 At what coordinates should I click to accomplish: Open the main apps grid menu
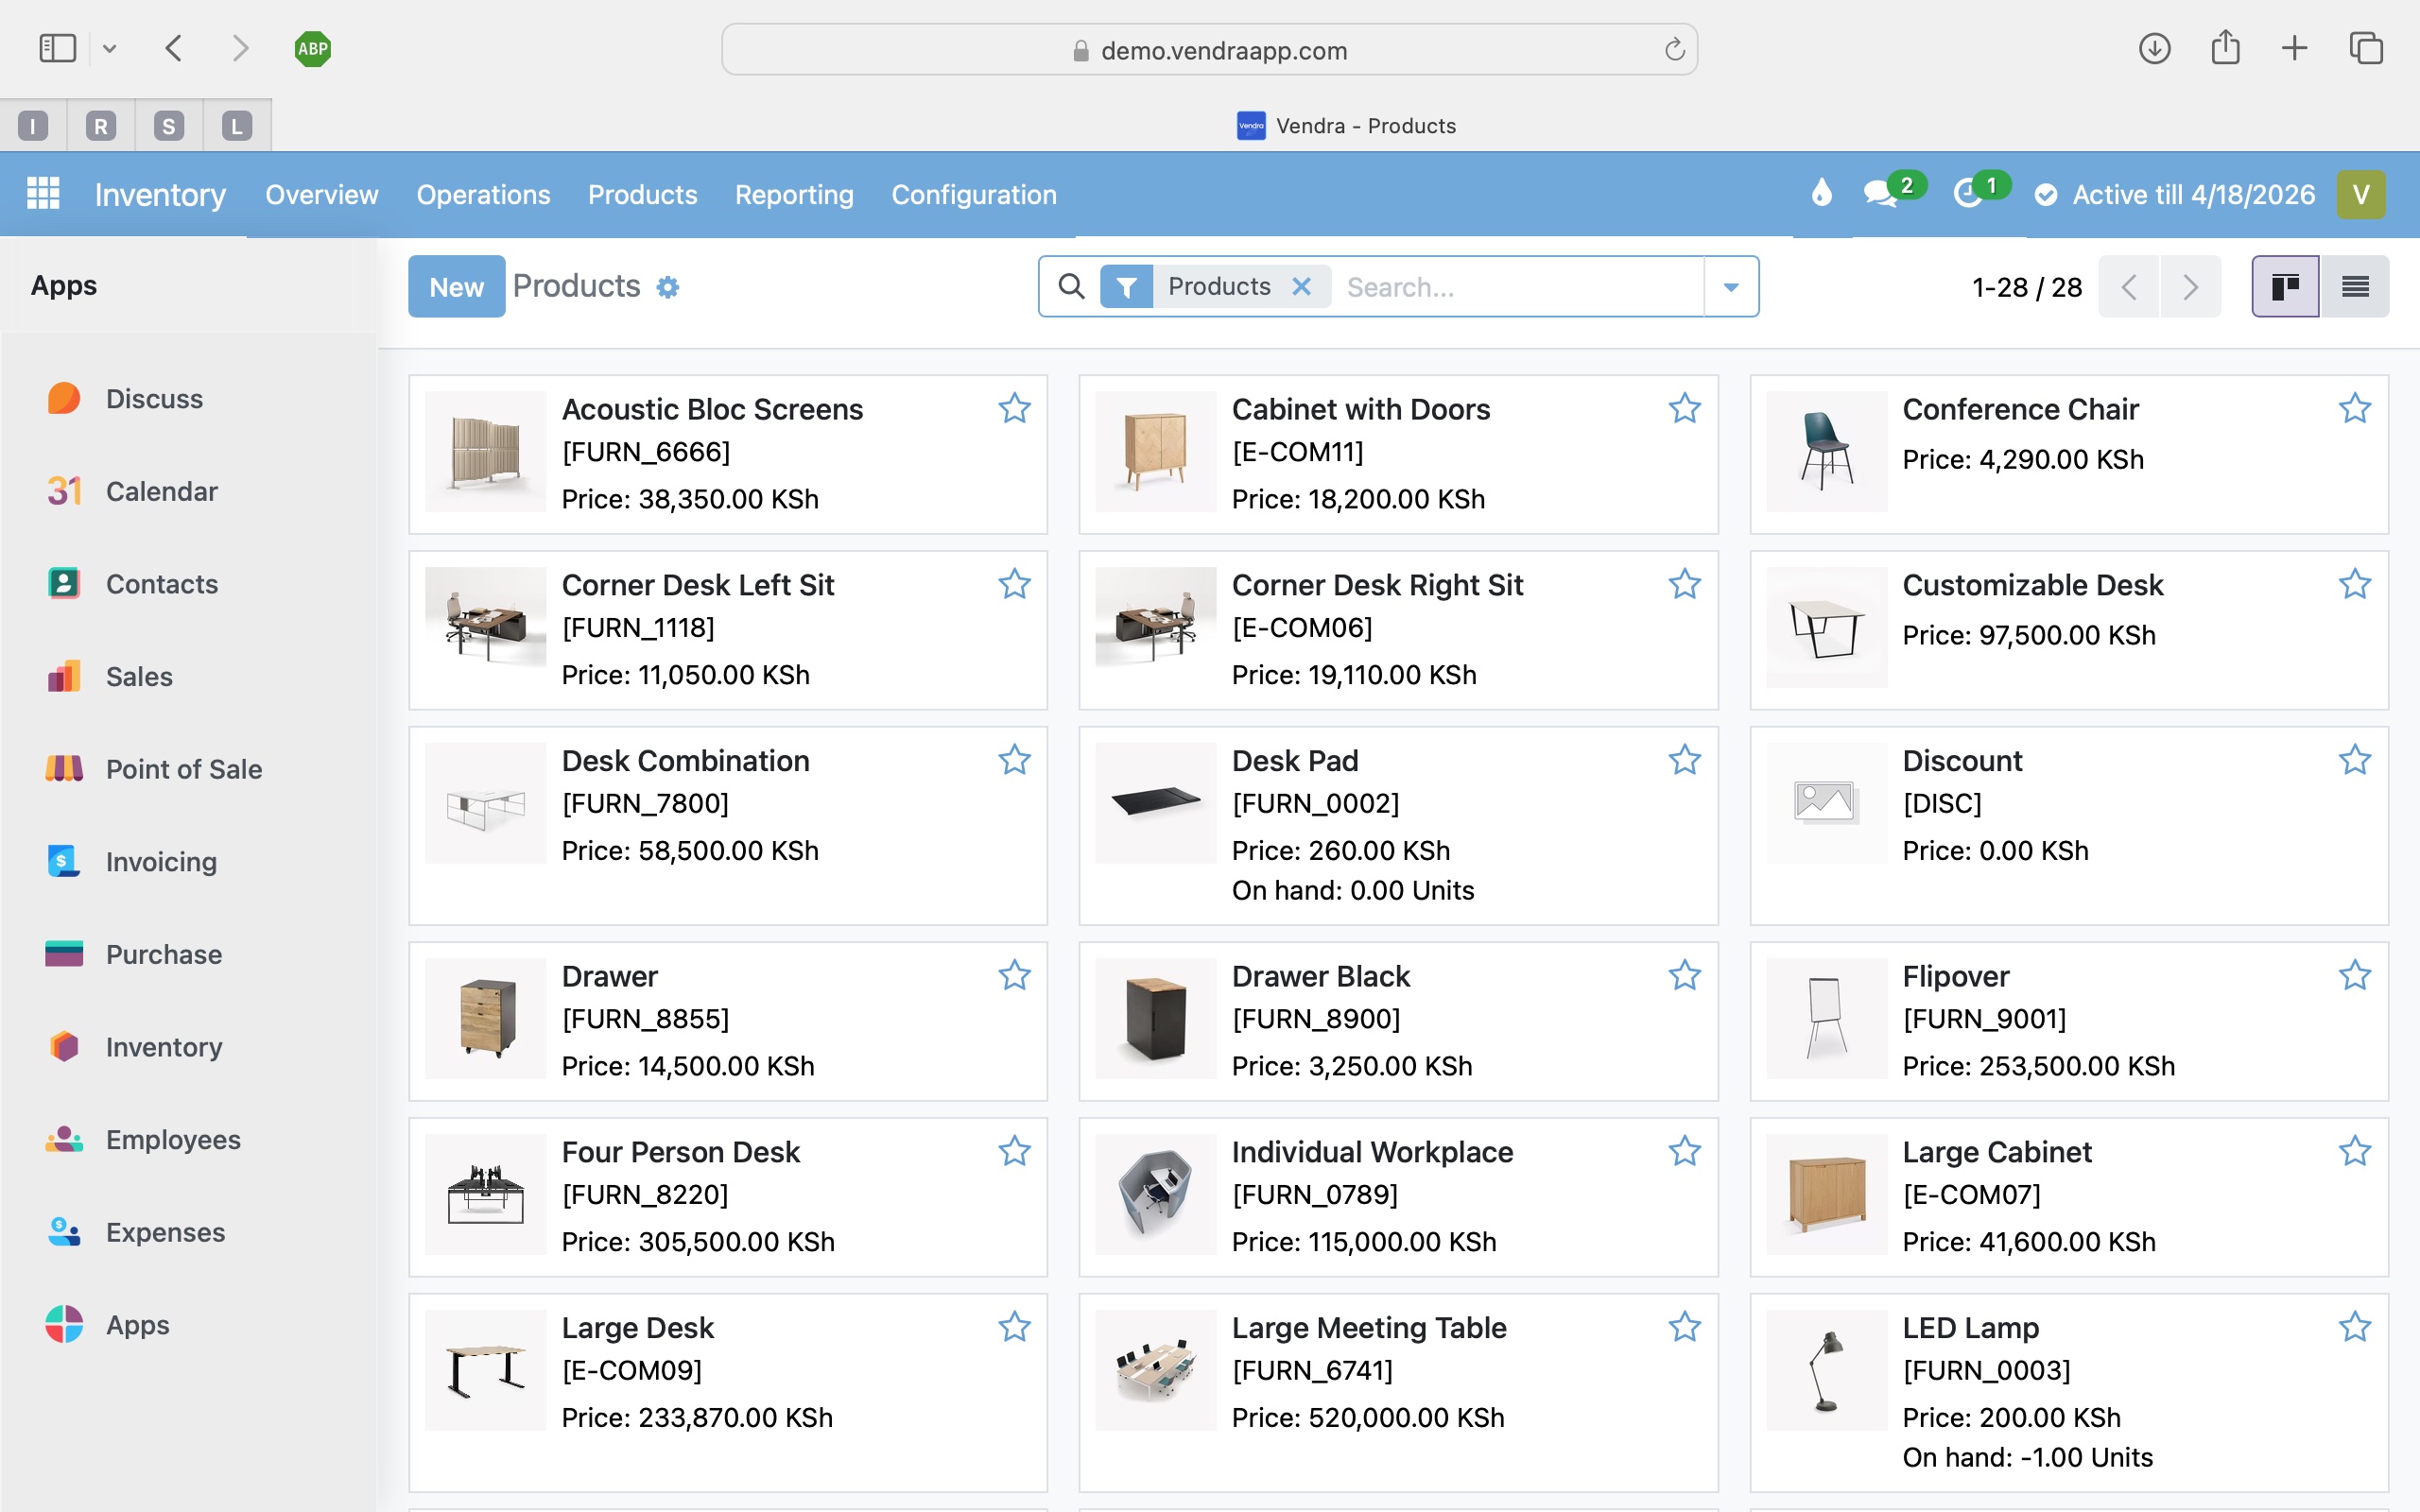[43, 193]
